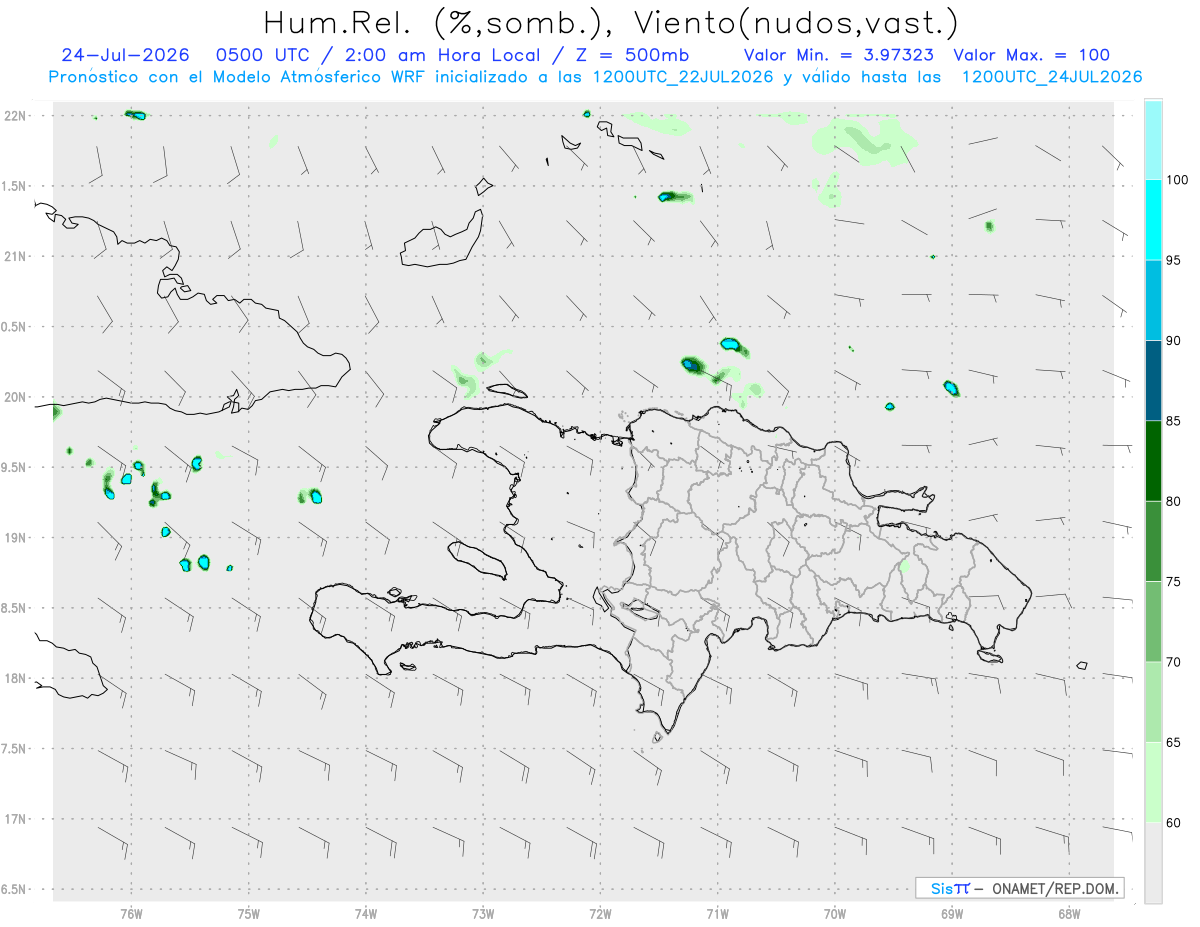Click 'Valor Max. = 100' readout
Viewport: 1200px width, 927px height.
(x=1032, y=56)
